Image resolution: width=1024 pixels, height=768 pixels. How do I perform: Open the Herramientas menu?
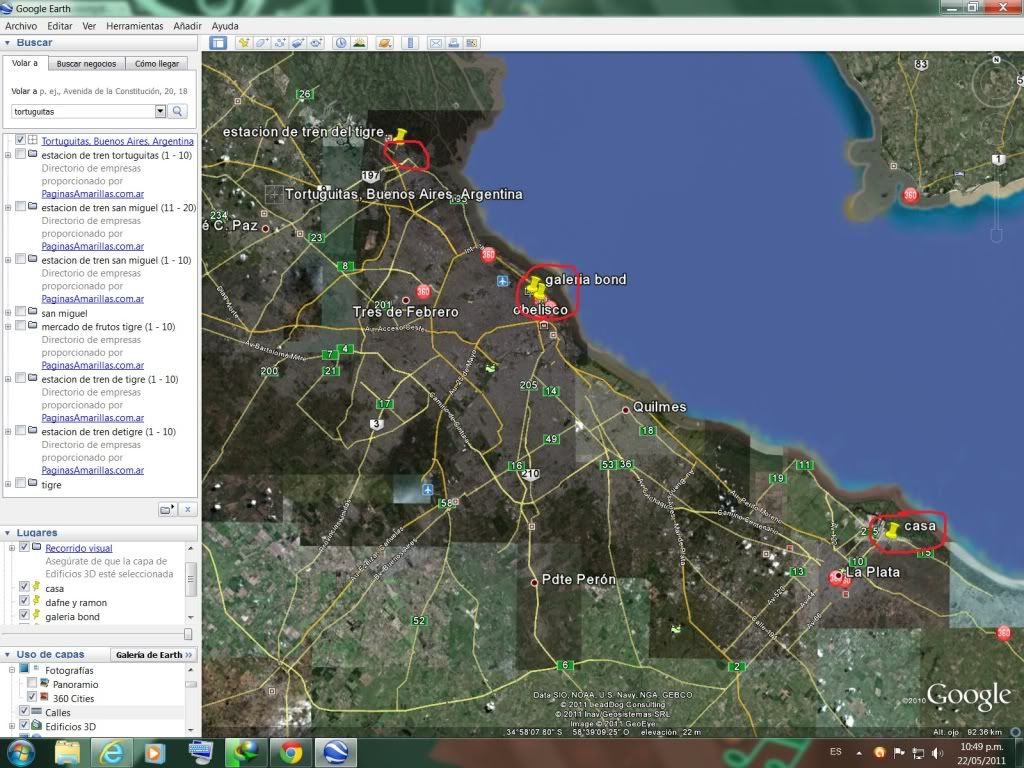pos(135,26)
